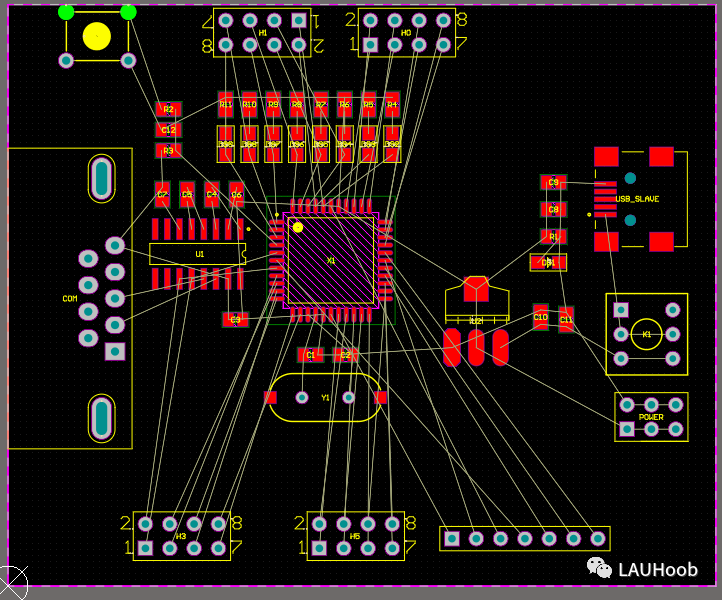Click the POWER header label
This screenshot has width=722, height=600.
point(651,417)
